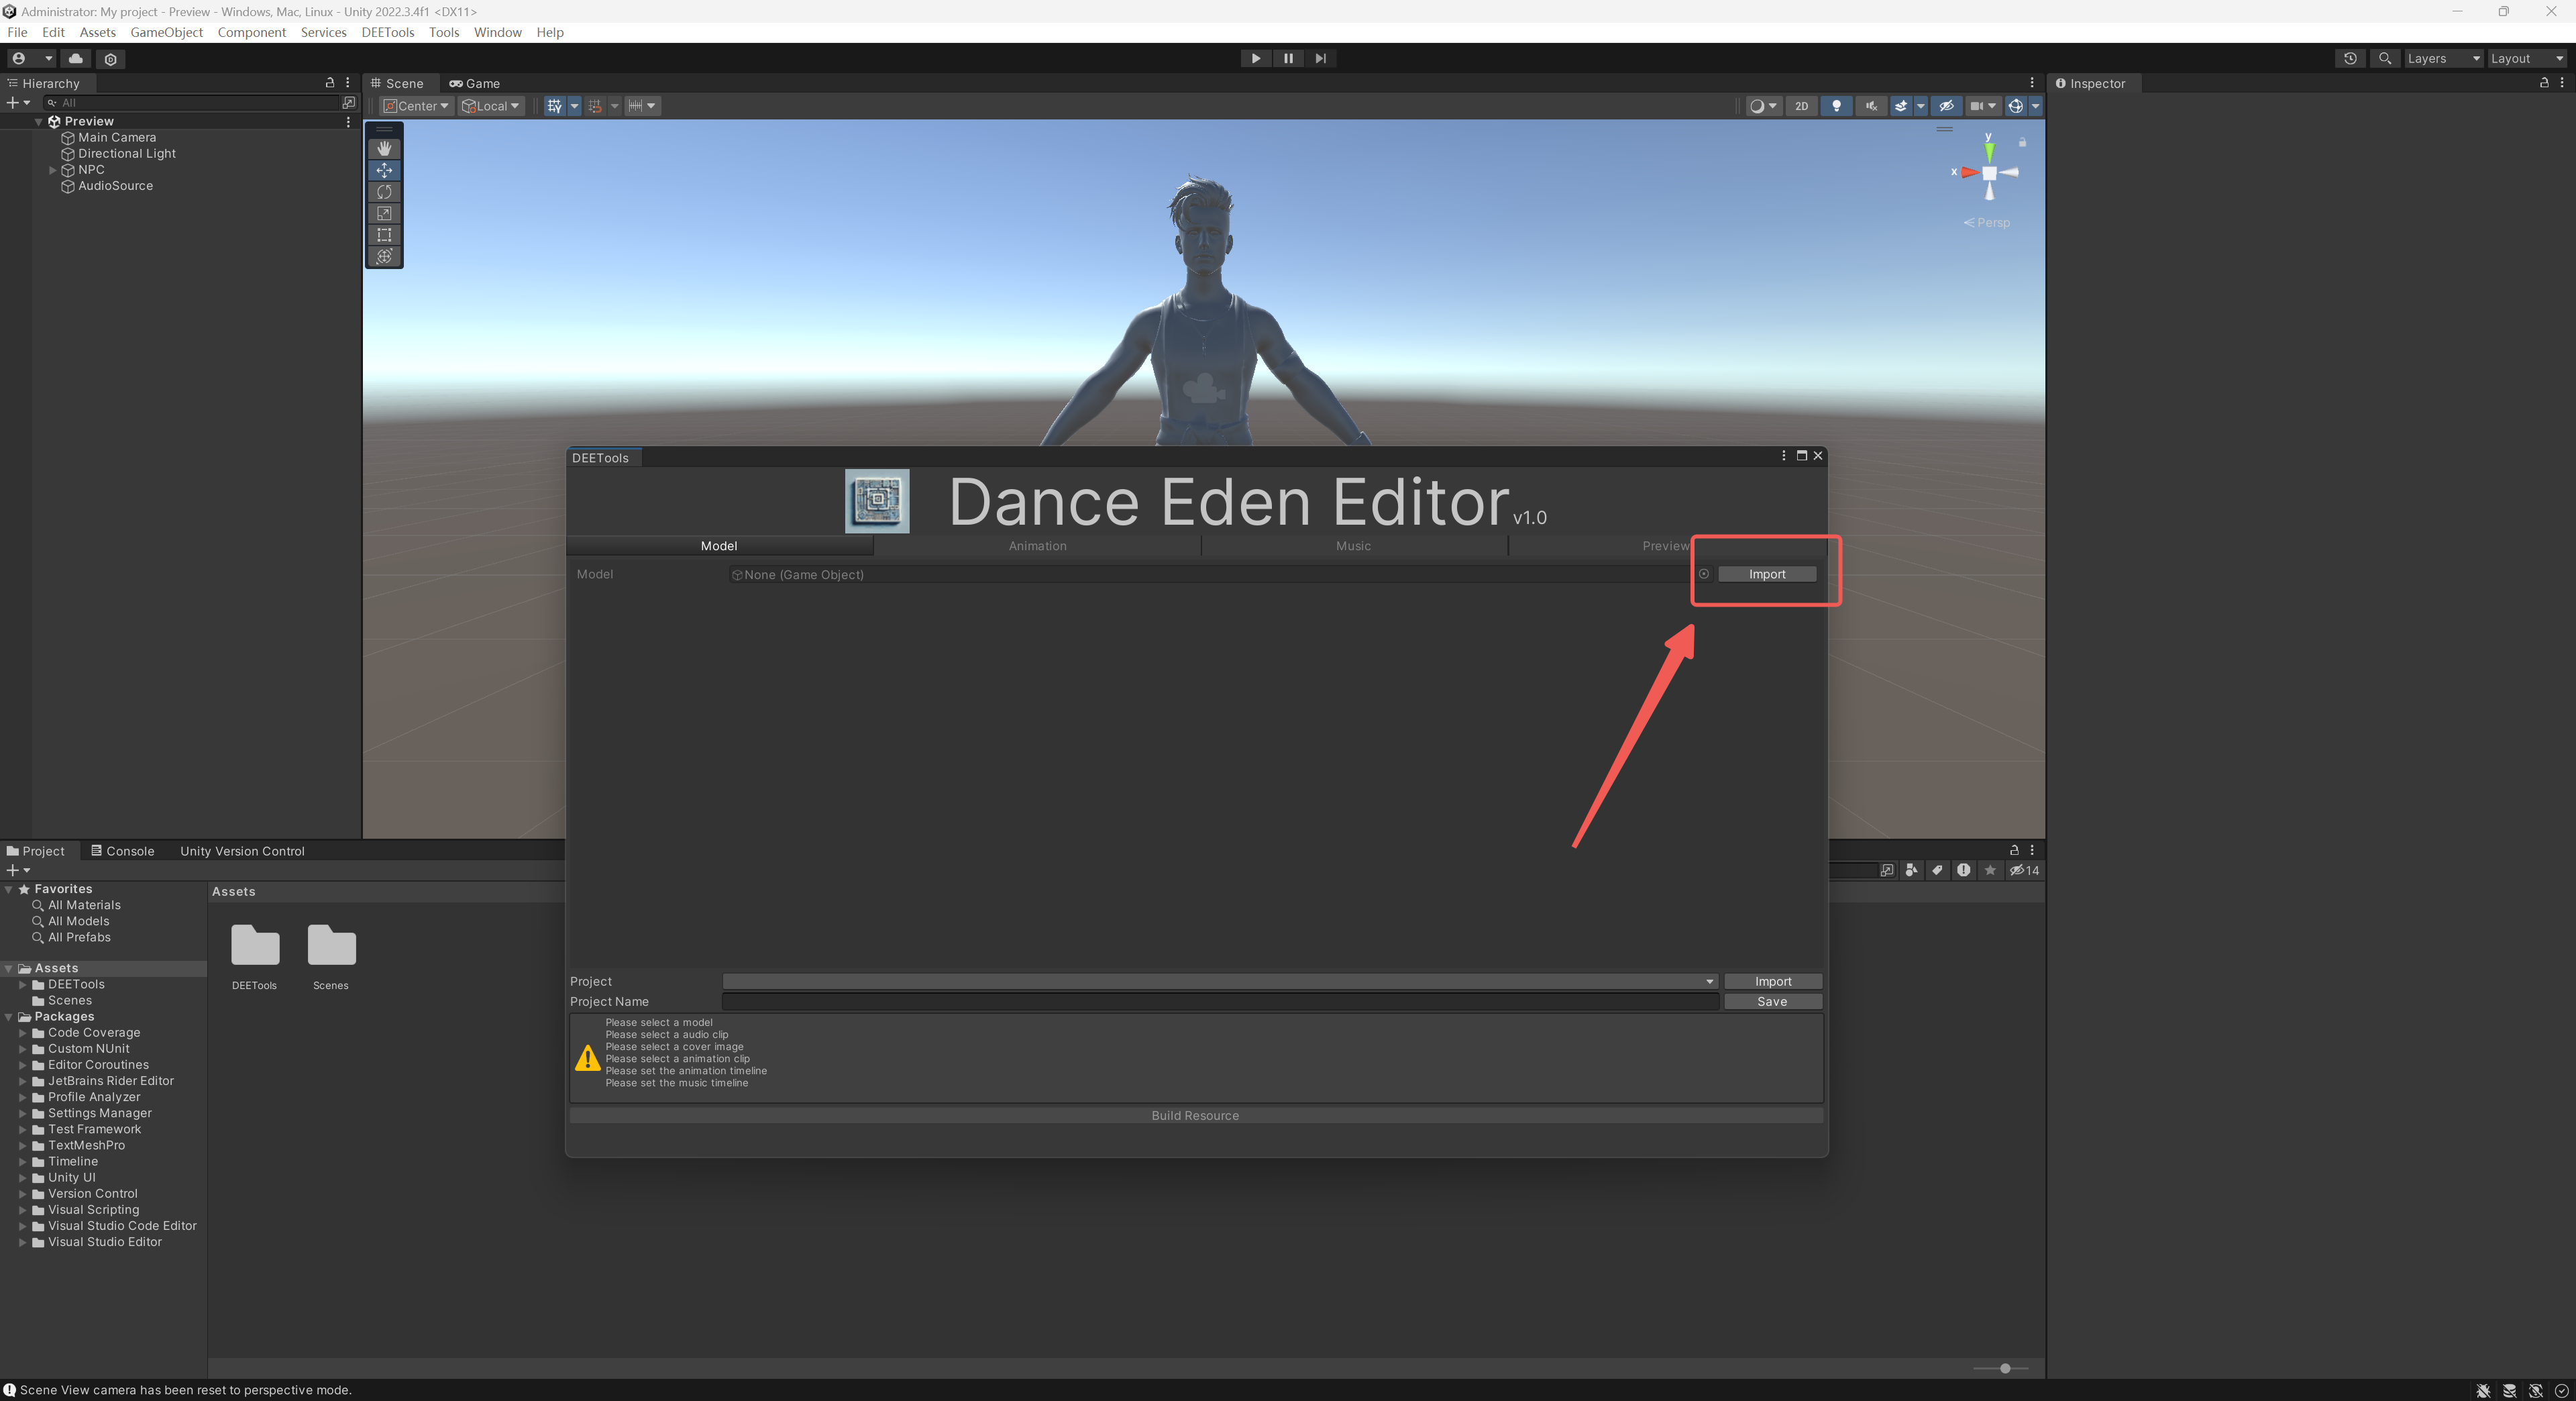
Task: Click the global search magnifier icon
Action: coord(2385,58)
